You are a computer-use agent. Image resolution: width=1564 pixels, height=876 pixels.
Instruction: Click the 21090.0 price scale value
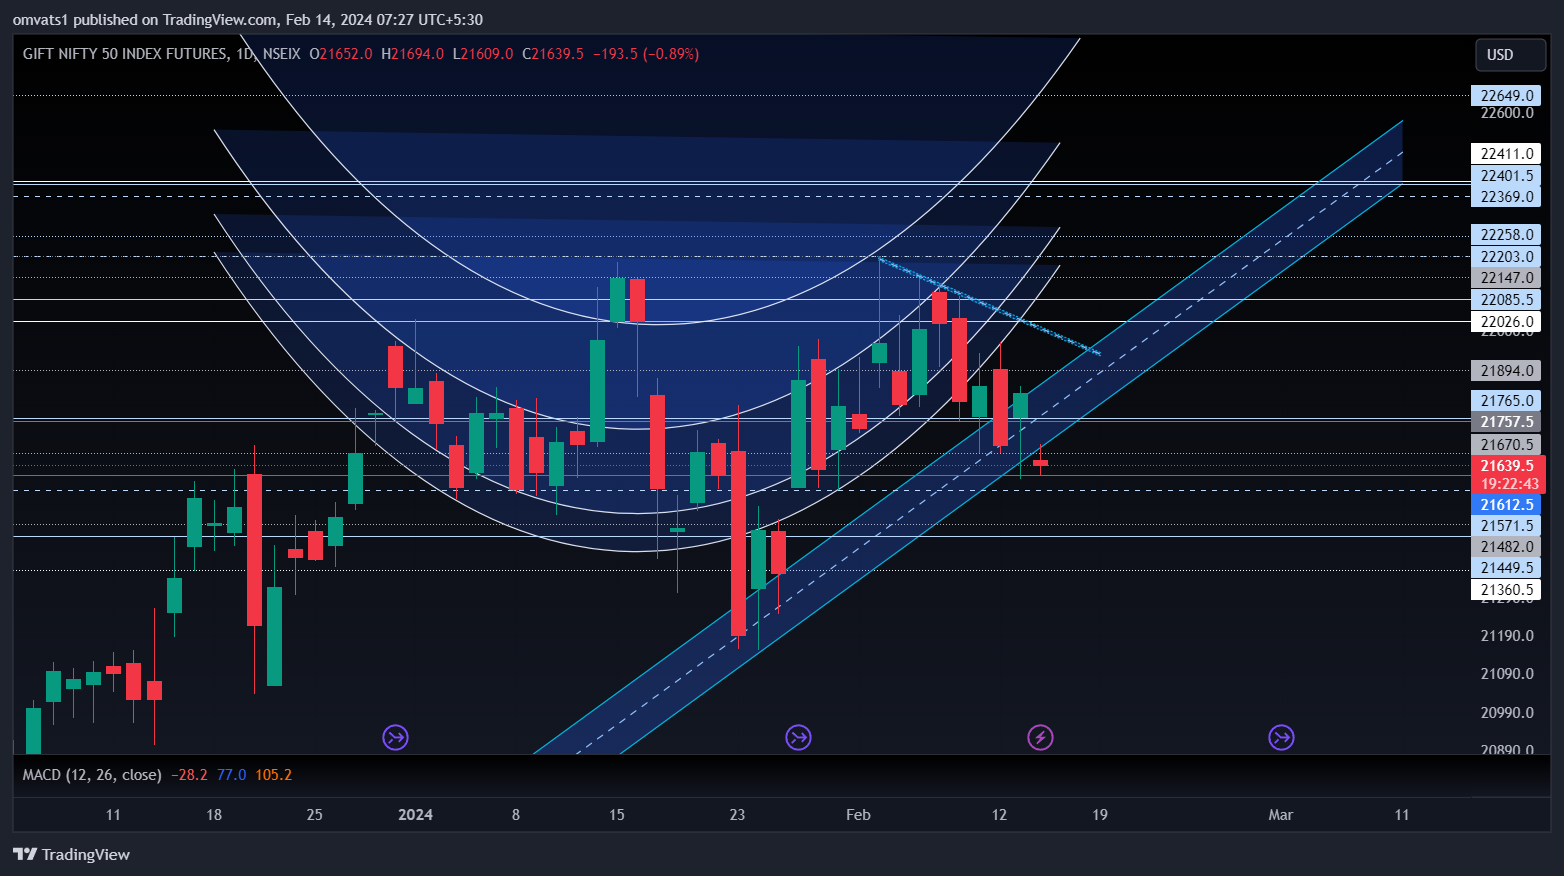pos(1507,674)
